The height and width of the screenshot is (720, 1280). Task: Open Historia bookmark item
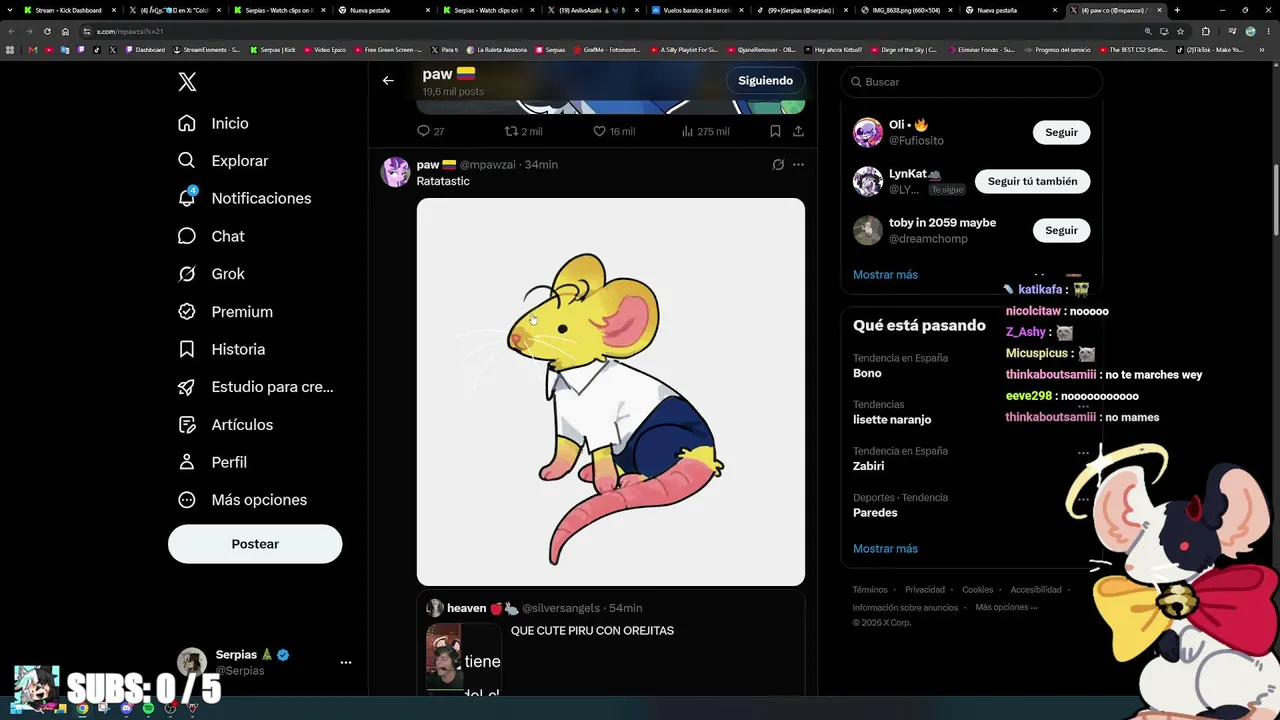tap(221, 349)
